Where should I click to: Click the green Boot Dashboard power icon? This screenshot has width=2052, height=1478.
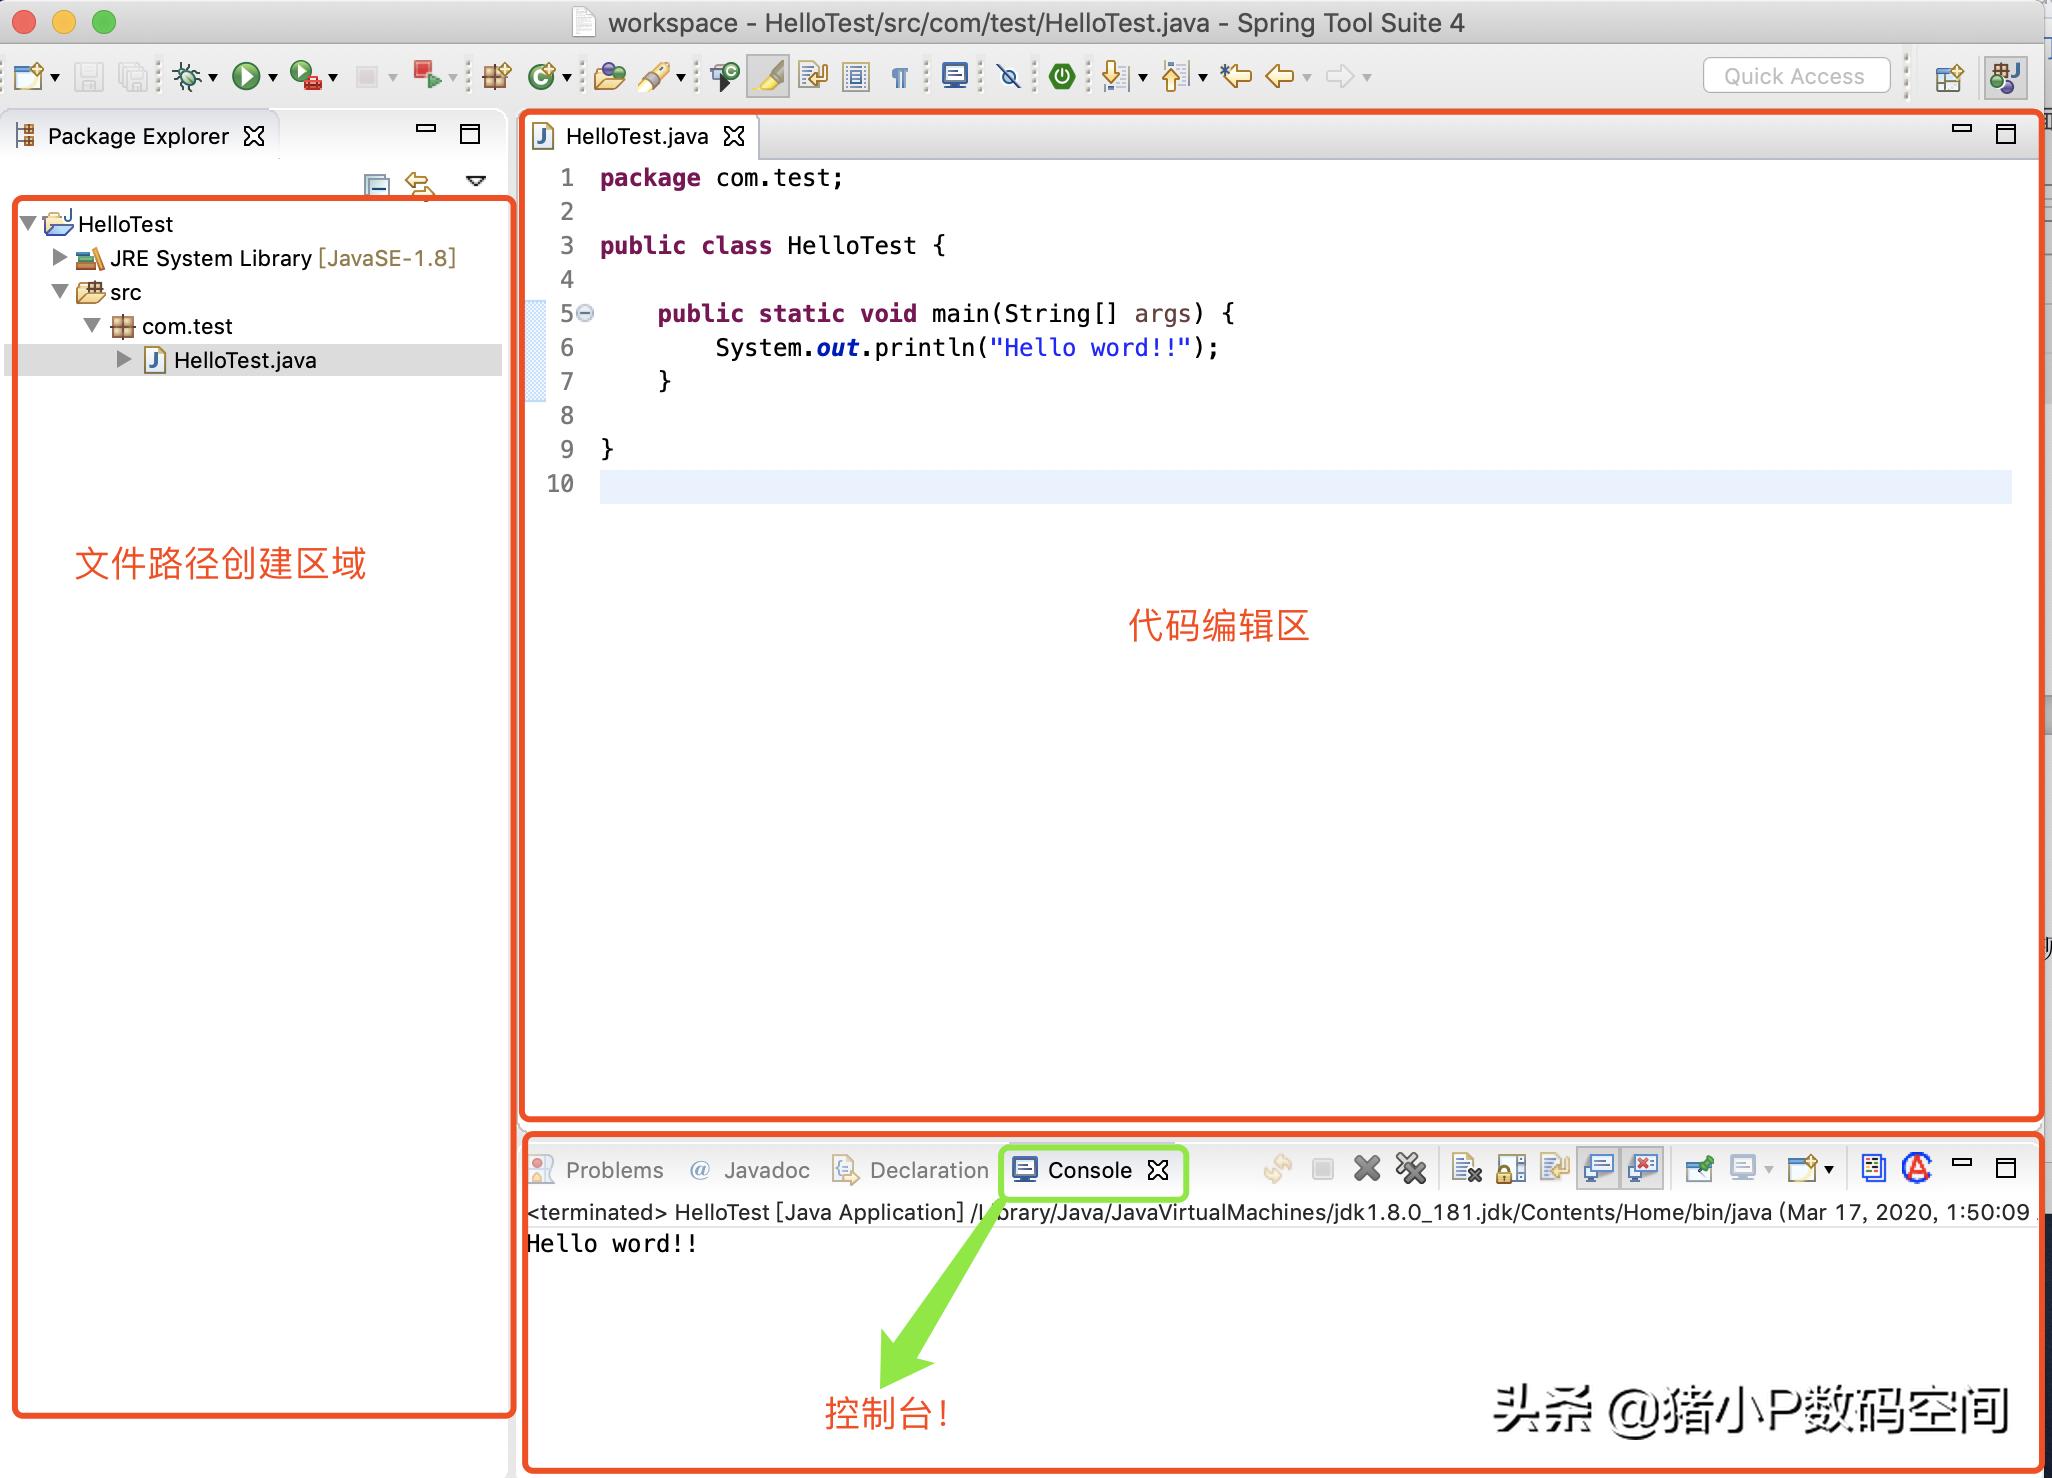(x=1062, y=76)
